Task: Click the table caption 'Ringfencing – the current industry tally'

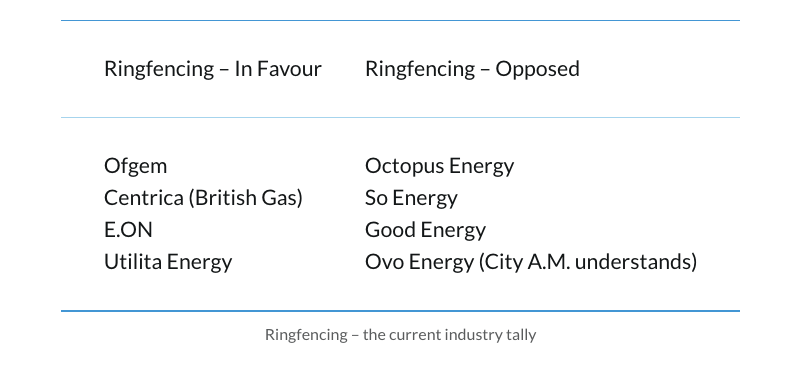Action: pyautogui.click(x=401, y=334)
